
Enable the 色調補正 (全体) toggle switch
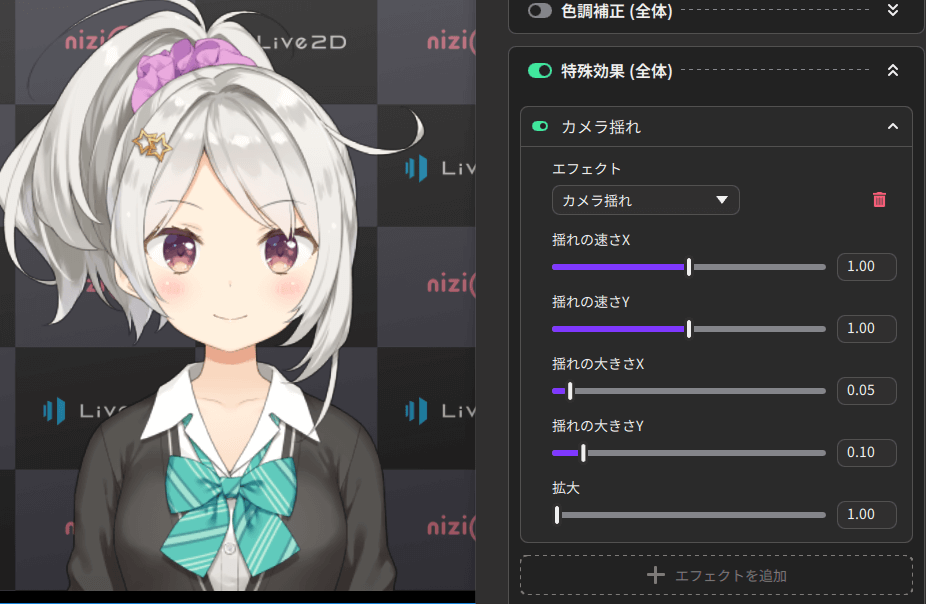[x=540, y=10]
